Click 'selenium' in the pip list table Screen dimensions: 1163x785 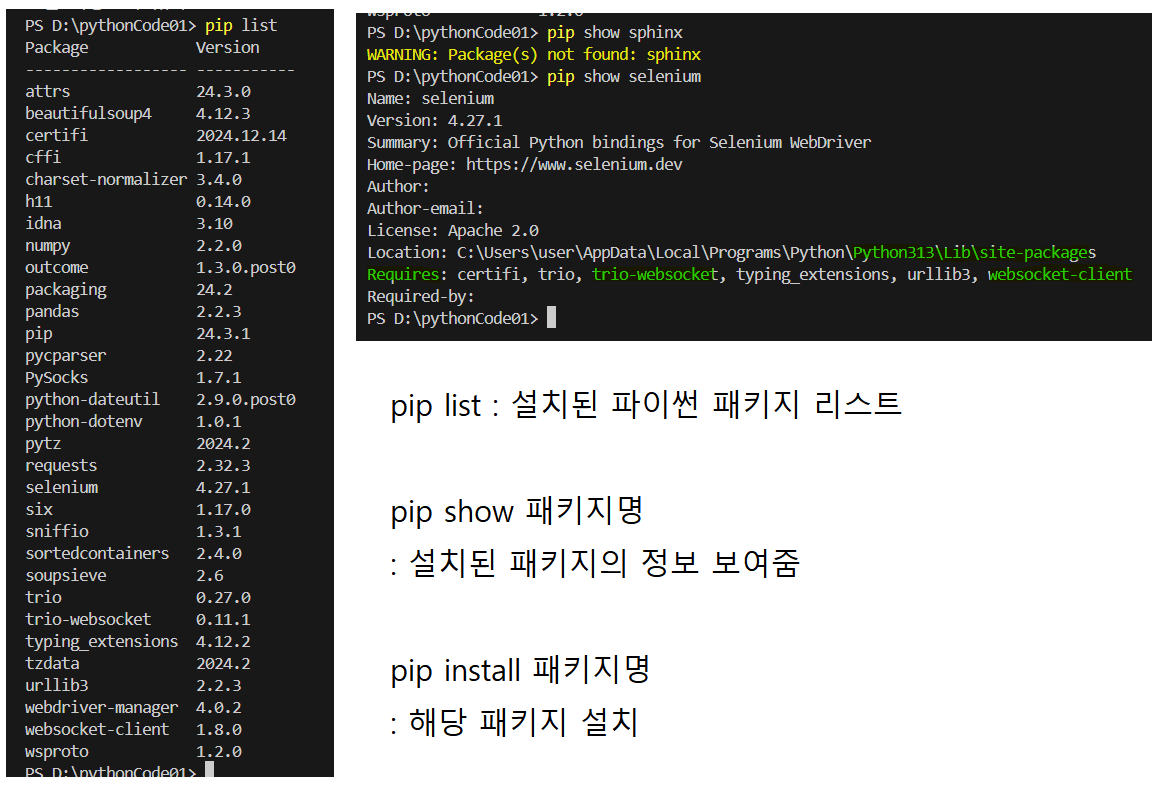[62, 487]
